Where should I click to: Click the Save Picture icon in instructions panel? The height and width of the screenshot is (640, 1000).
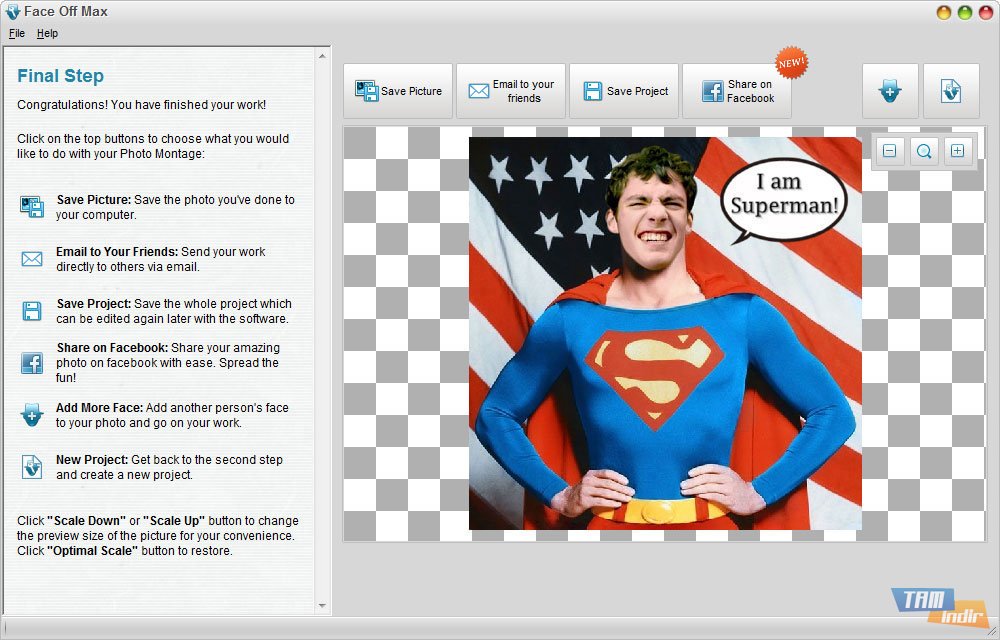pyautogui.click(x=32, y=207)
